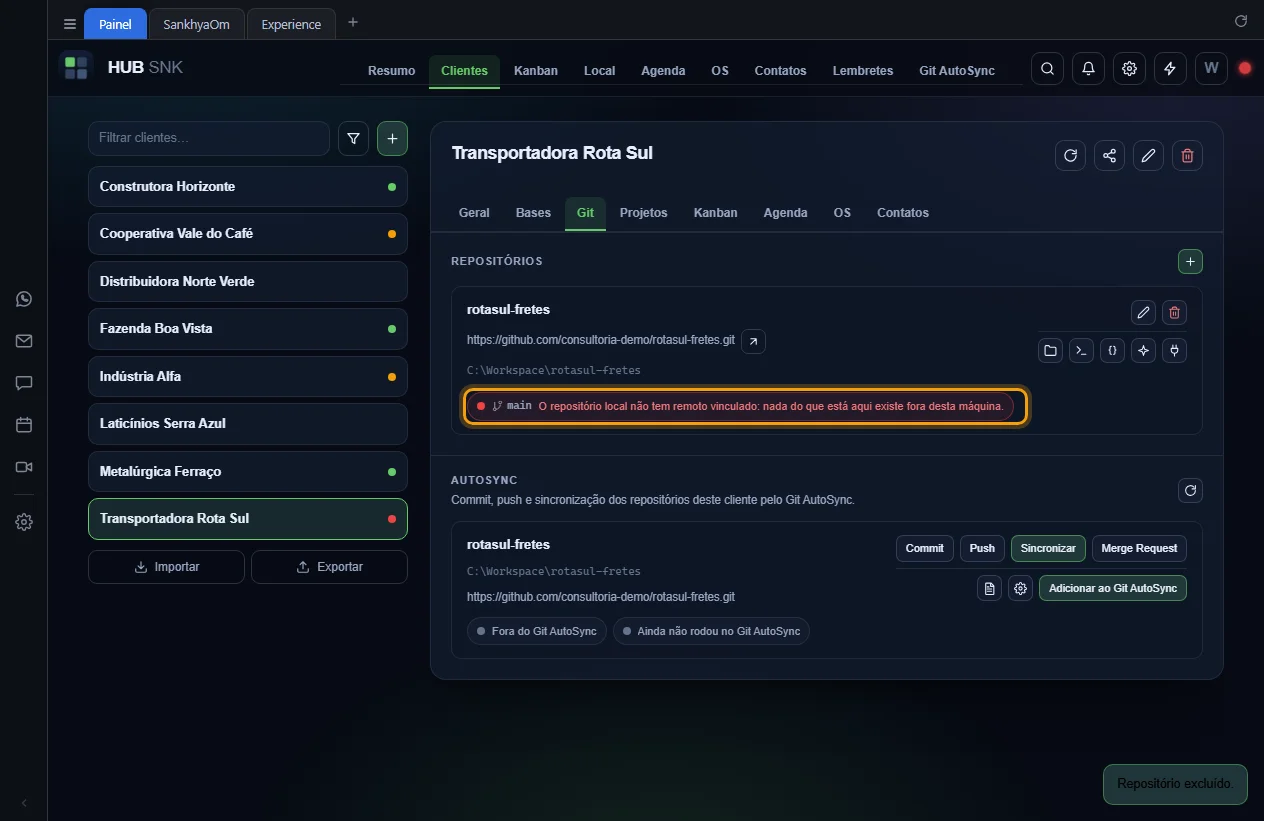
Task: Switch to the Projetos client tab
Action: point(643,213)
